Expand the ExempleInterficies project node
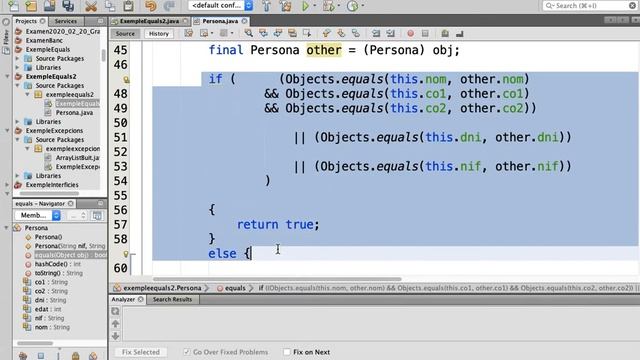This screenshot has height=360, width=640. [7, 184]
